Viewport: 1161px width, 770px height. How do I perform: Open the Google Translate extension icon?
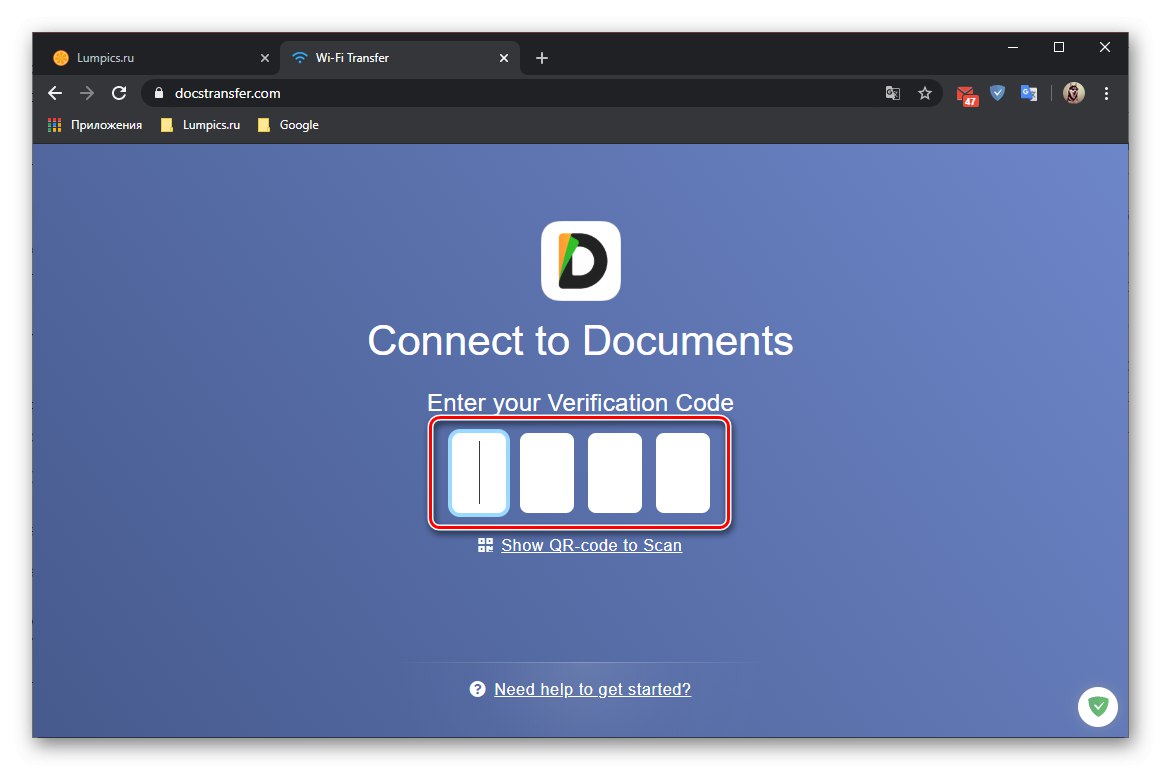[1028, 93]
